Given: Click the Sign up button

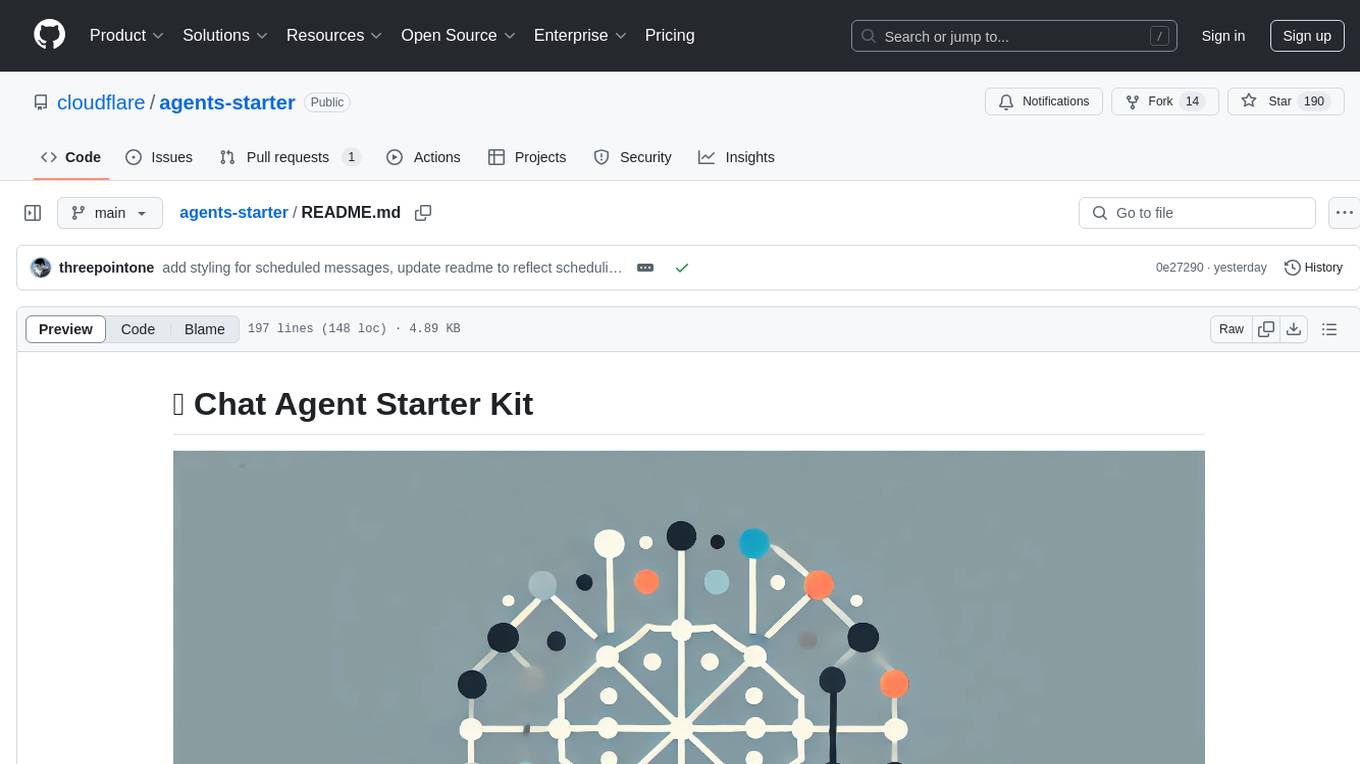Looking at the screenshot, I should (1307, 36).
